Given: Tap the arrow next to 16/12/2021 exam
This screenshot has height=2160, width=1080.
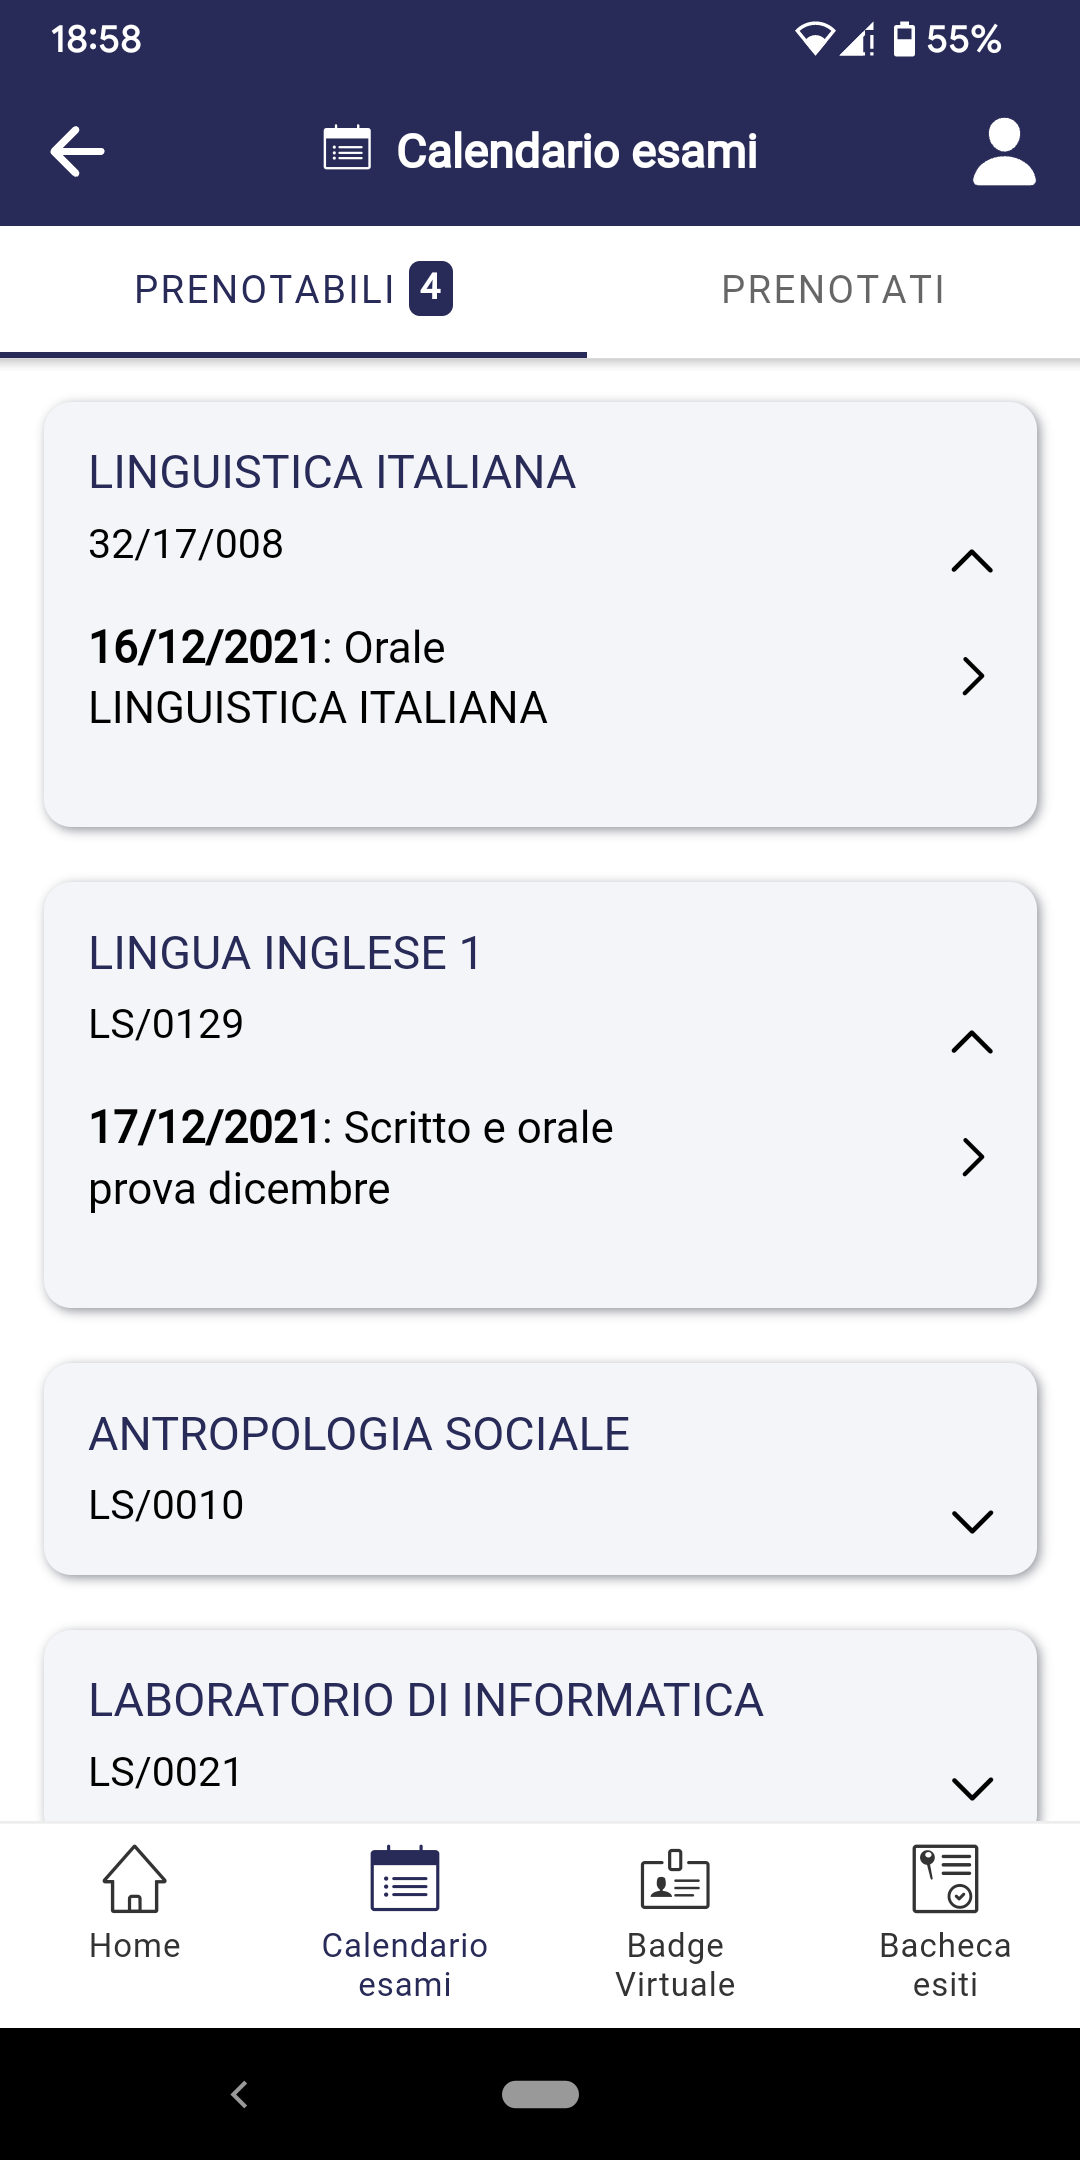Looking at the screenshot, I should 973,676.
